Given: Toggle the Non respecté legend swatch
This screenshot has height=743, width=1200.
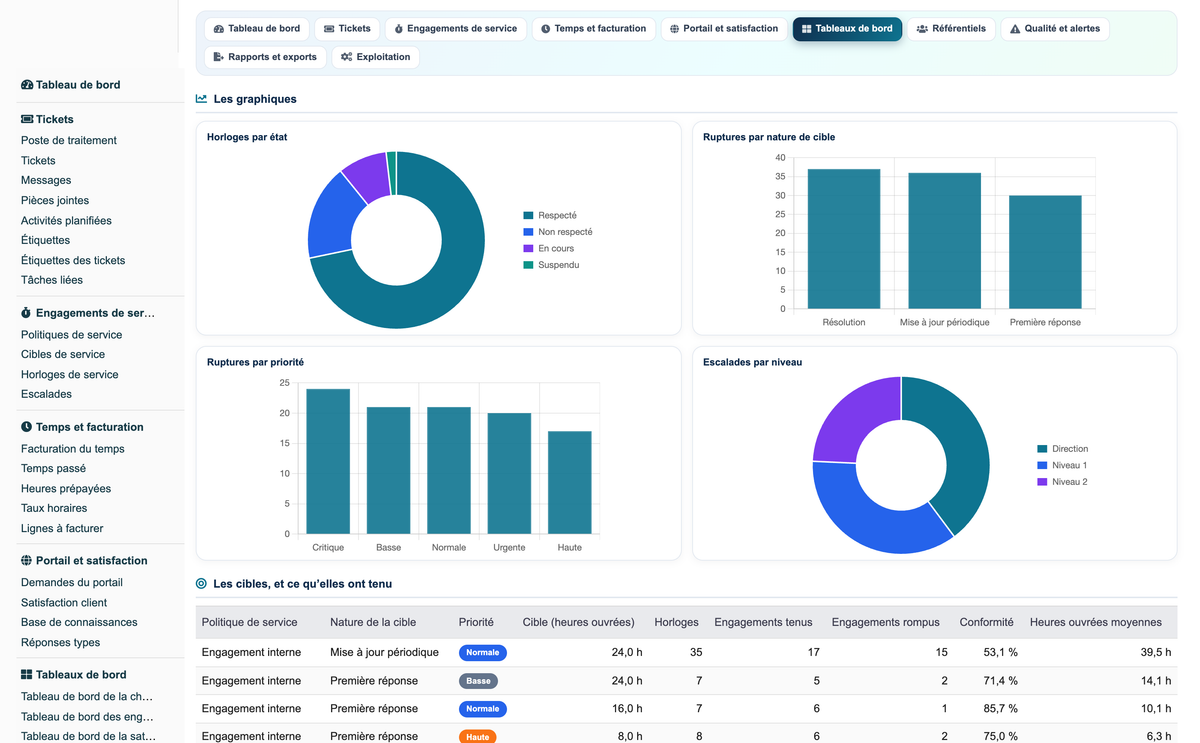Looking at the screenshot, I should click(528, 232).
